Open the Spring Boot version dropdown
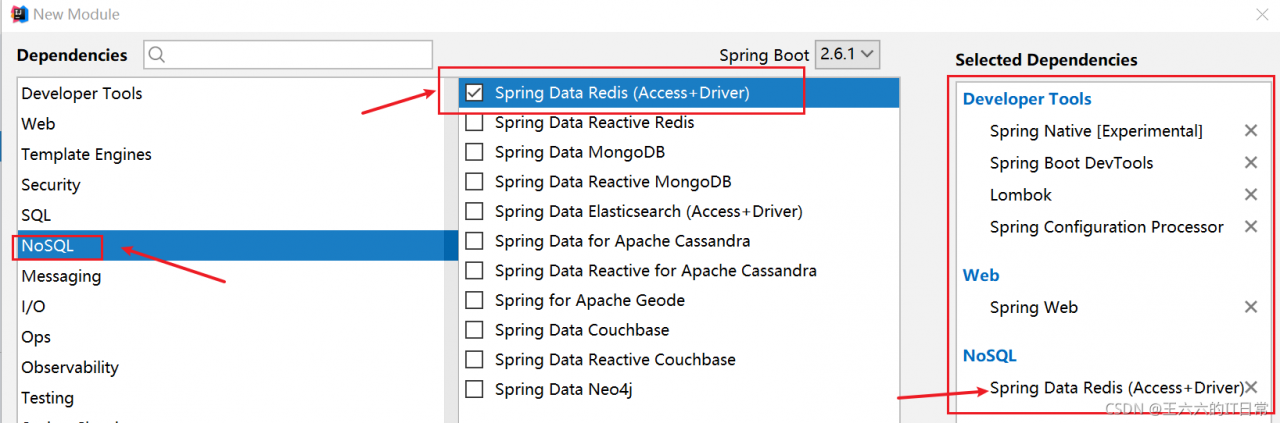Screen dimensions: 1280x423 [x=848, y=54]
